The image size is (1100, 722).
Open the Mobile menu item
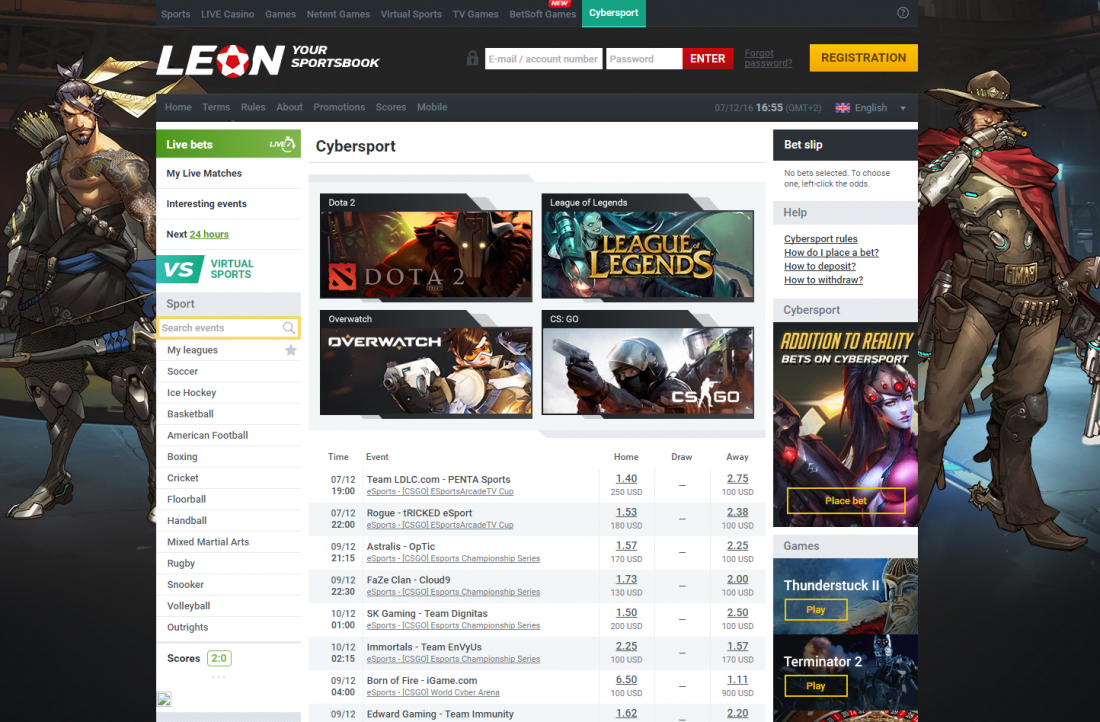(432, 107)
